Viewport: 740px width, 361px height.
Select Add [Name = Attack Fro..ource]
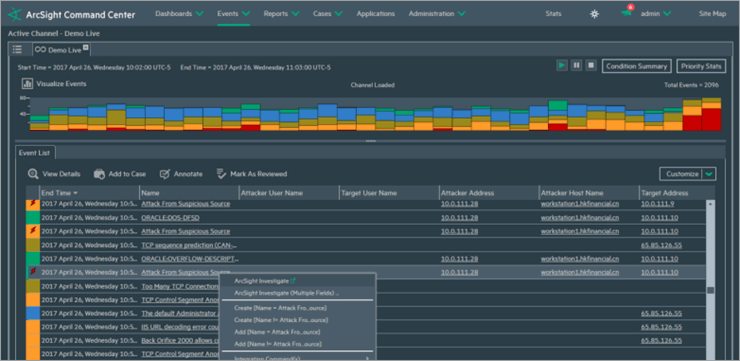point(277,332)
